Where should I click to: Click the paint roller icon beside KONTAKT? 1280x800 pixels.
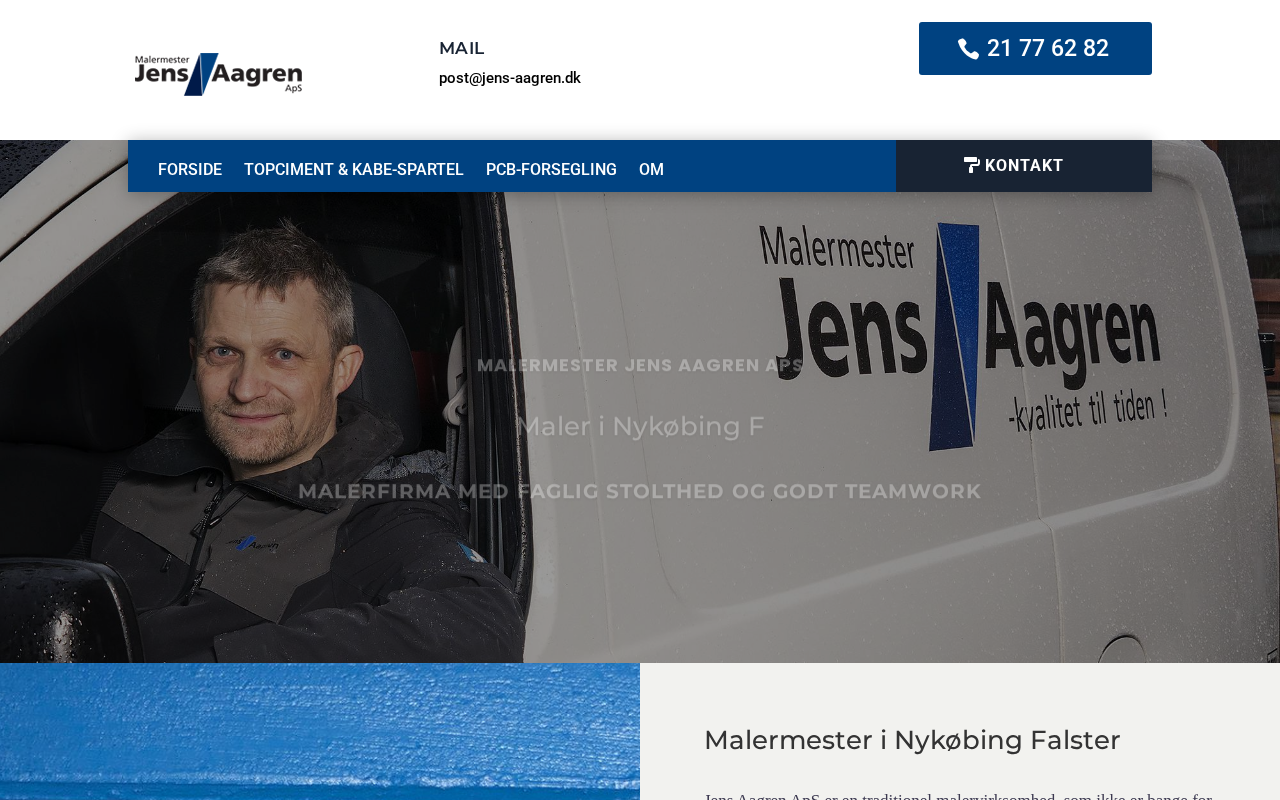click(x=971, y=166)
